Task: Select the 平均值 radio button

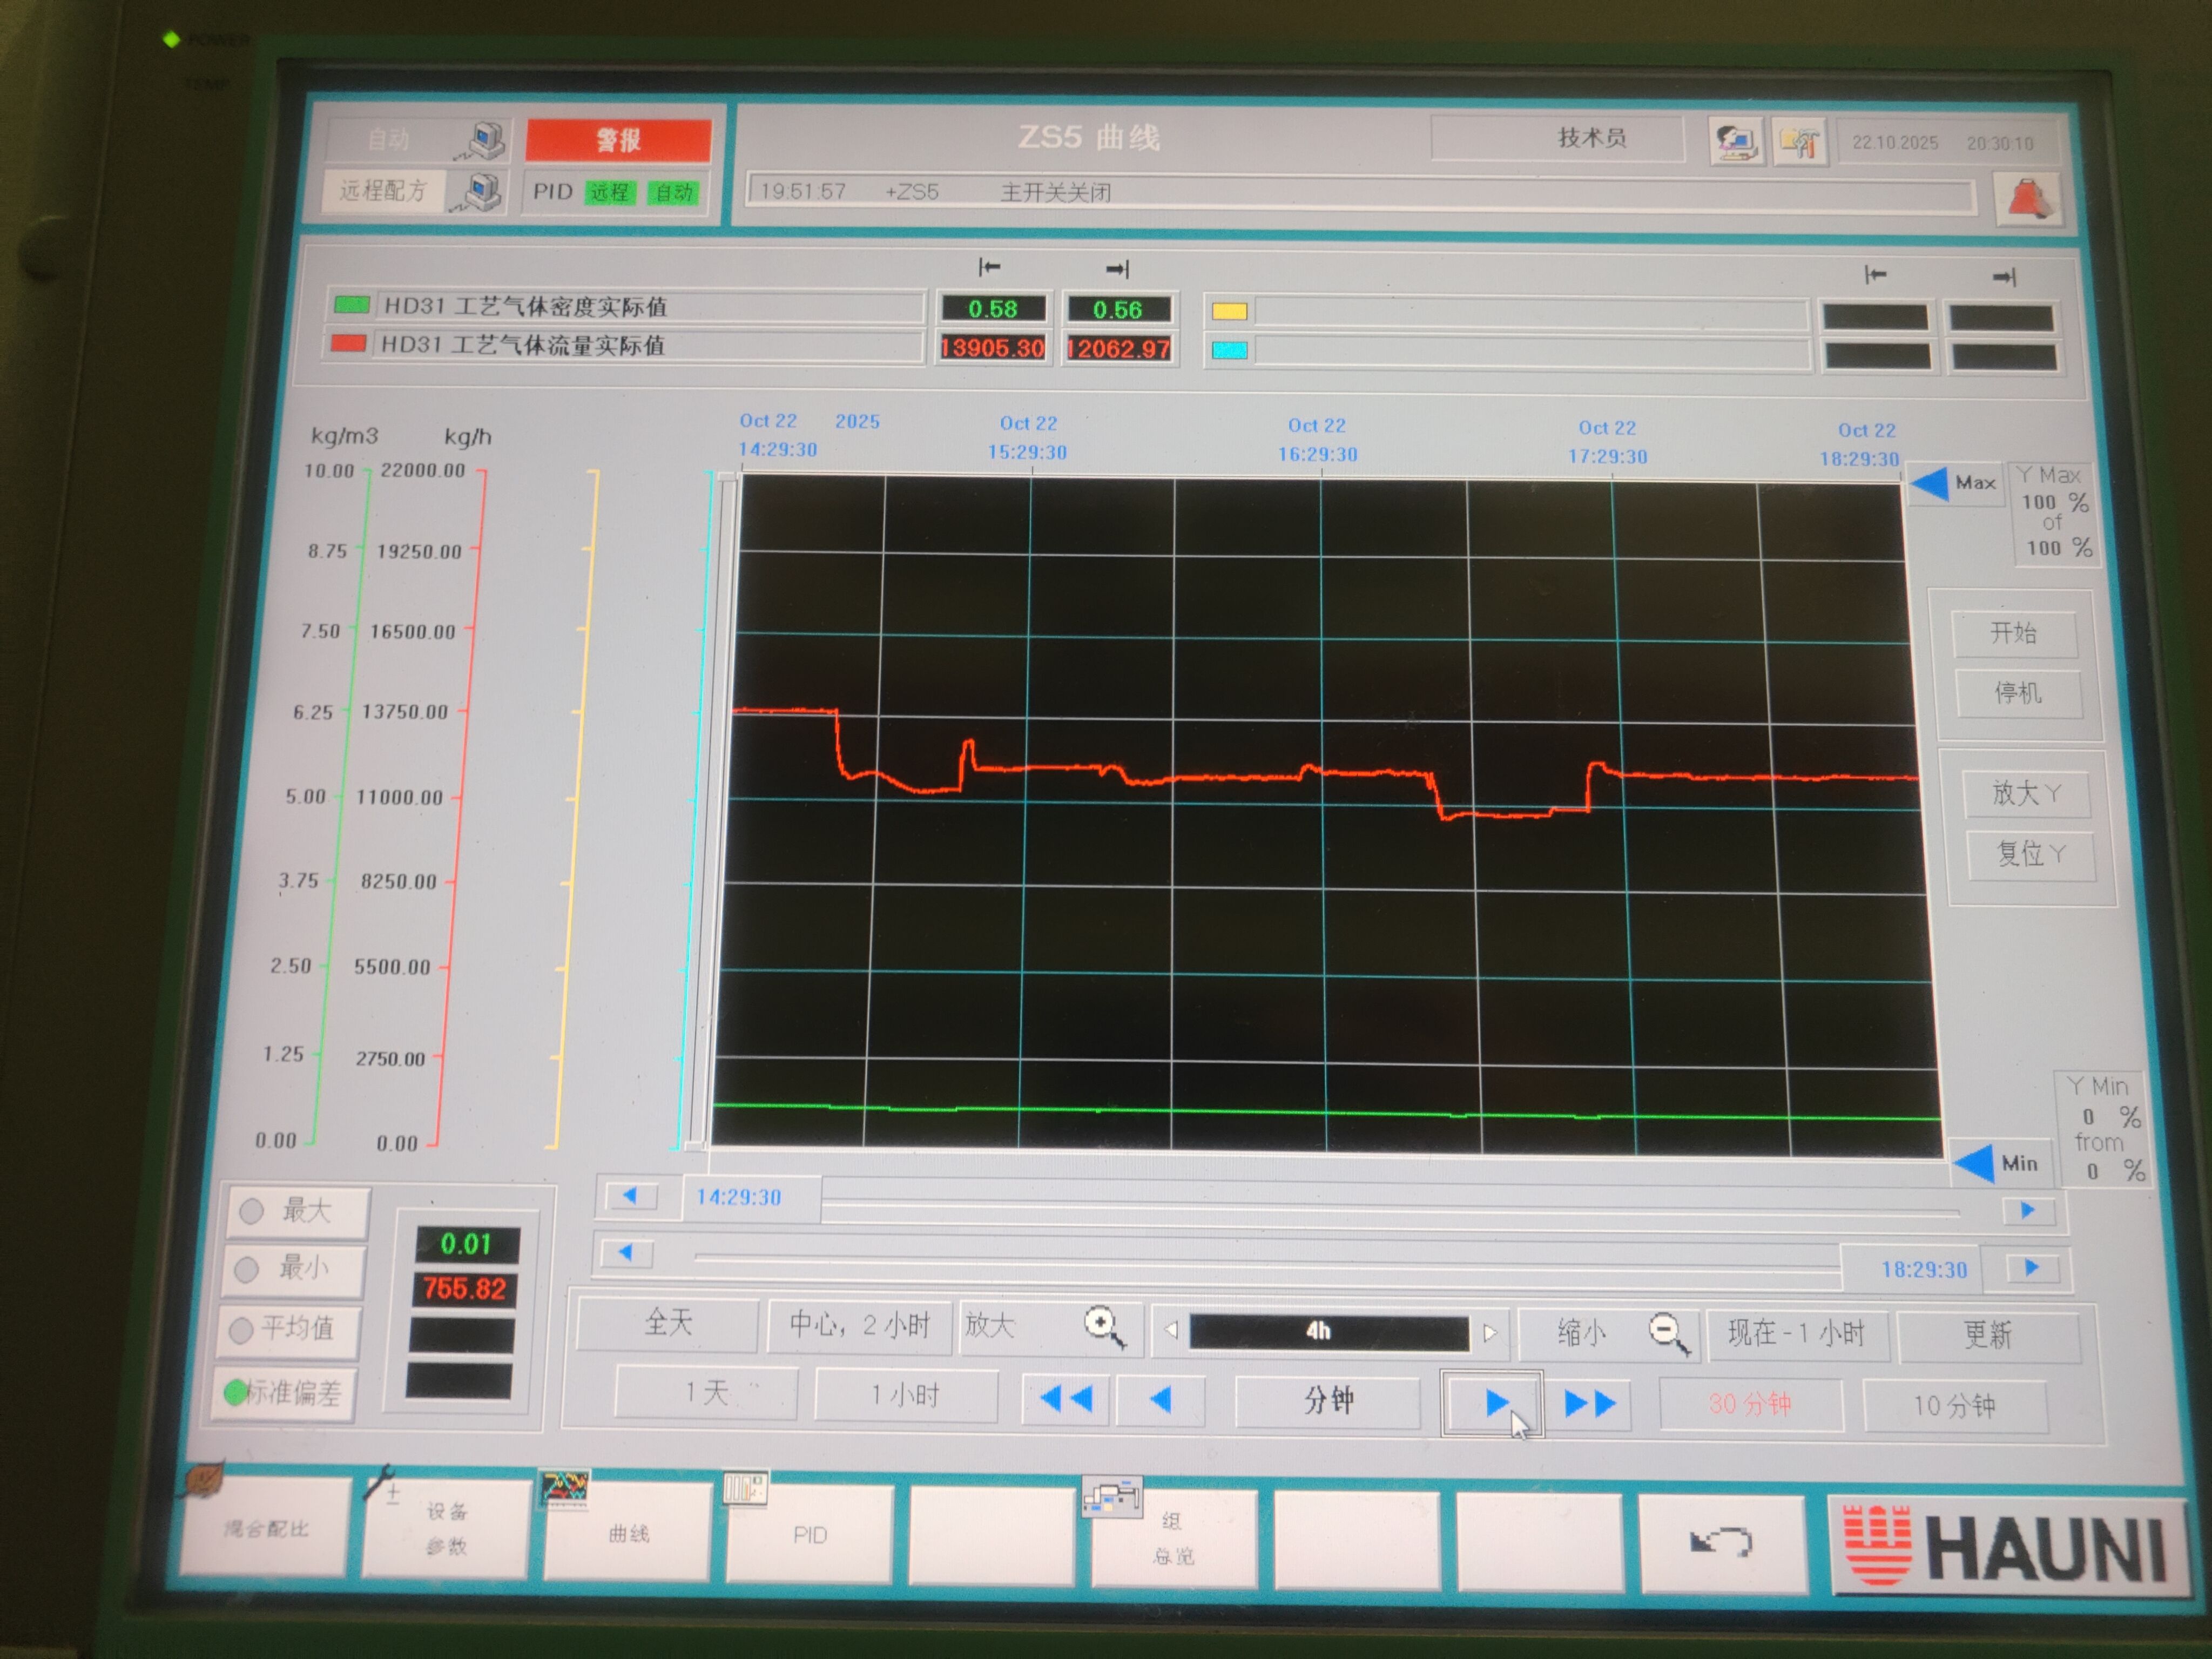Action: 241,1330
